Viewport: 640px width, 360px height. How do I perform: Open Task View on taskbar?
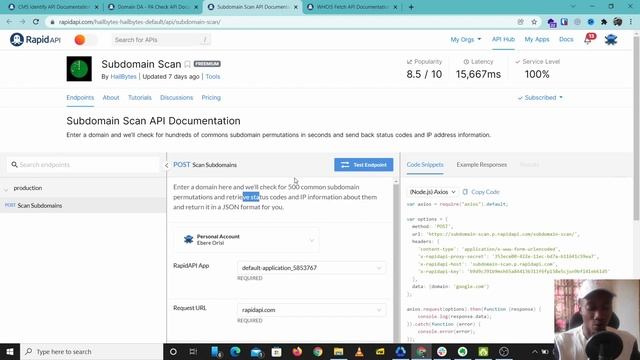pos(193,351)
